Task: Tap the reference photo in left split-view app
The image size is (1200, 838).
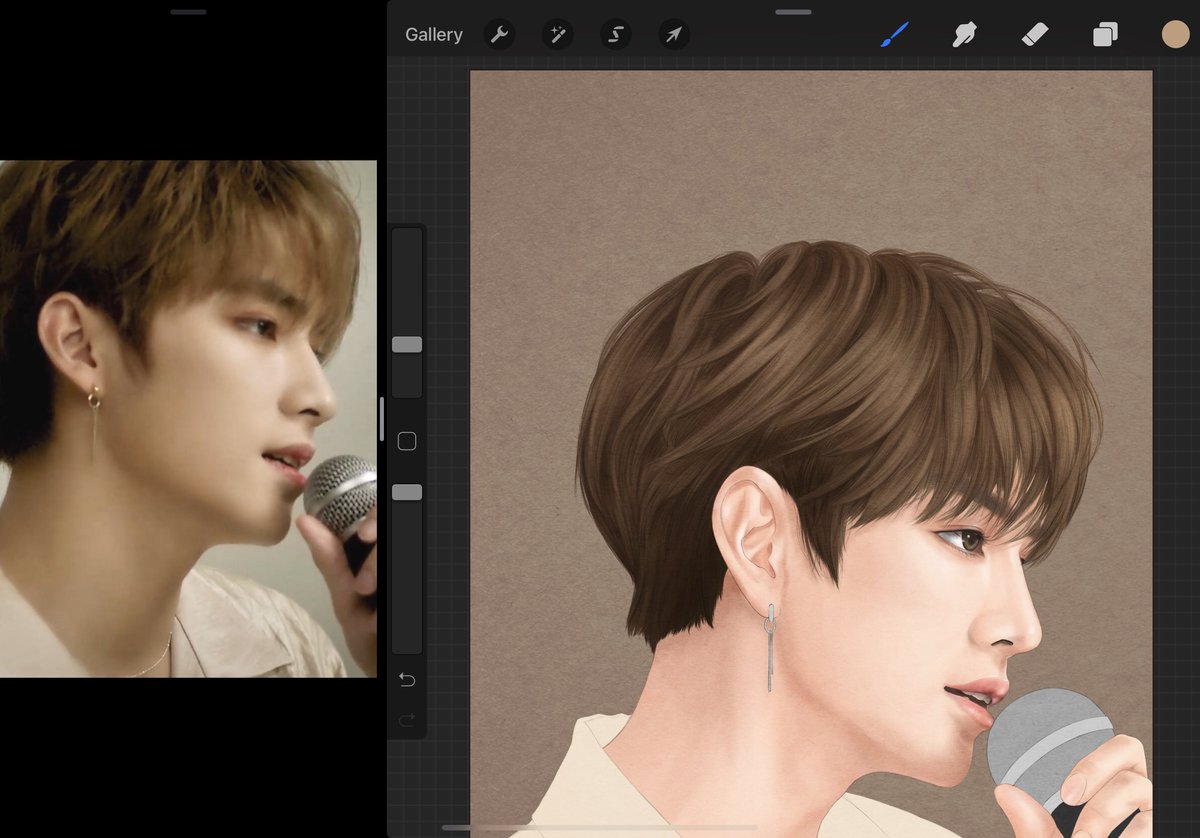Action: pyautogui.click(x=188, y=419)
